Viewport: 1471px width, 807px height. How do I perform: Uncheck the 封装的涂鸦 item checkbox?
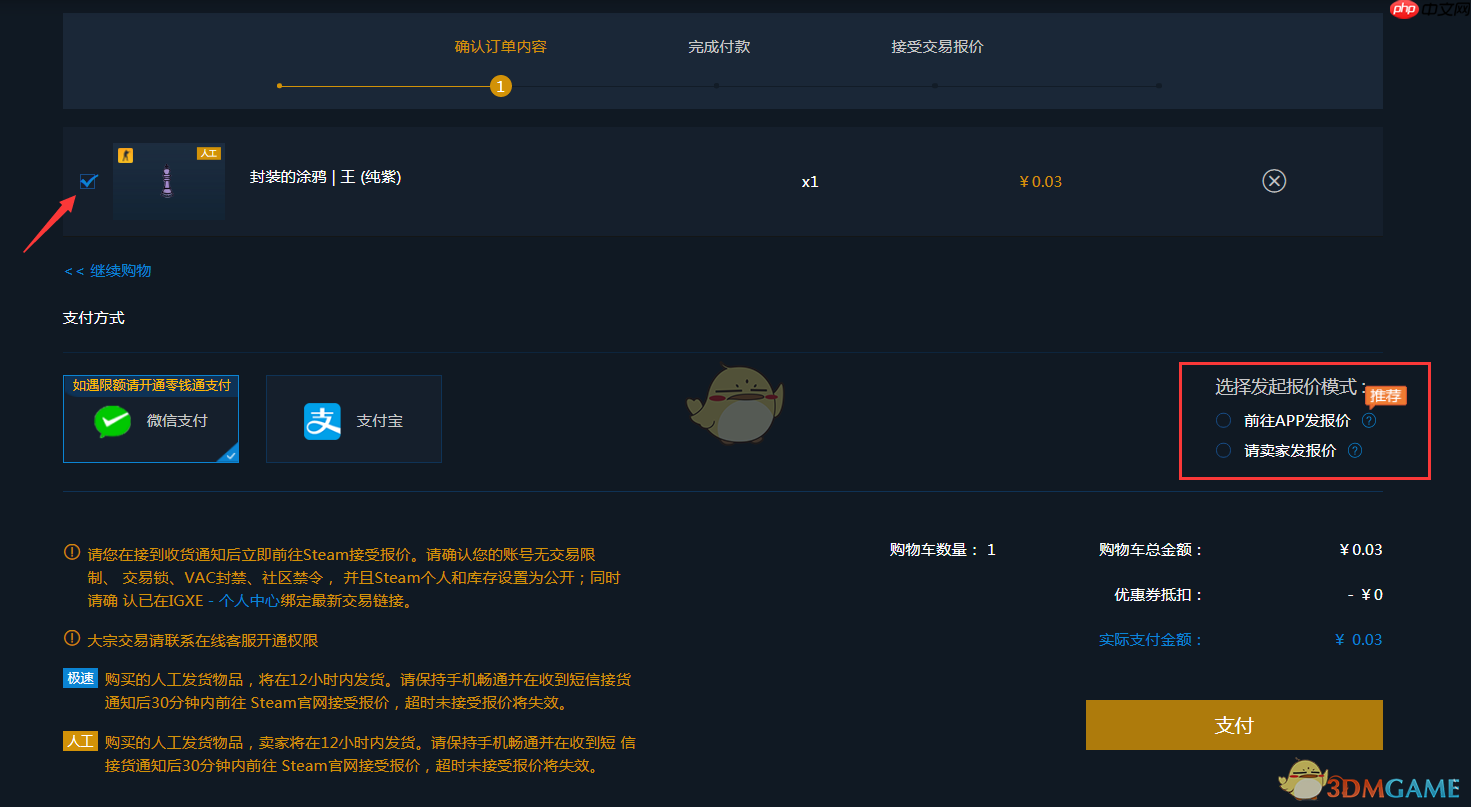click(88, 181)
